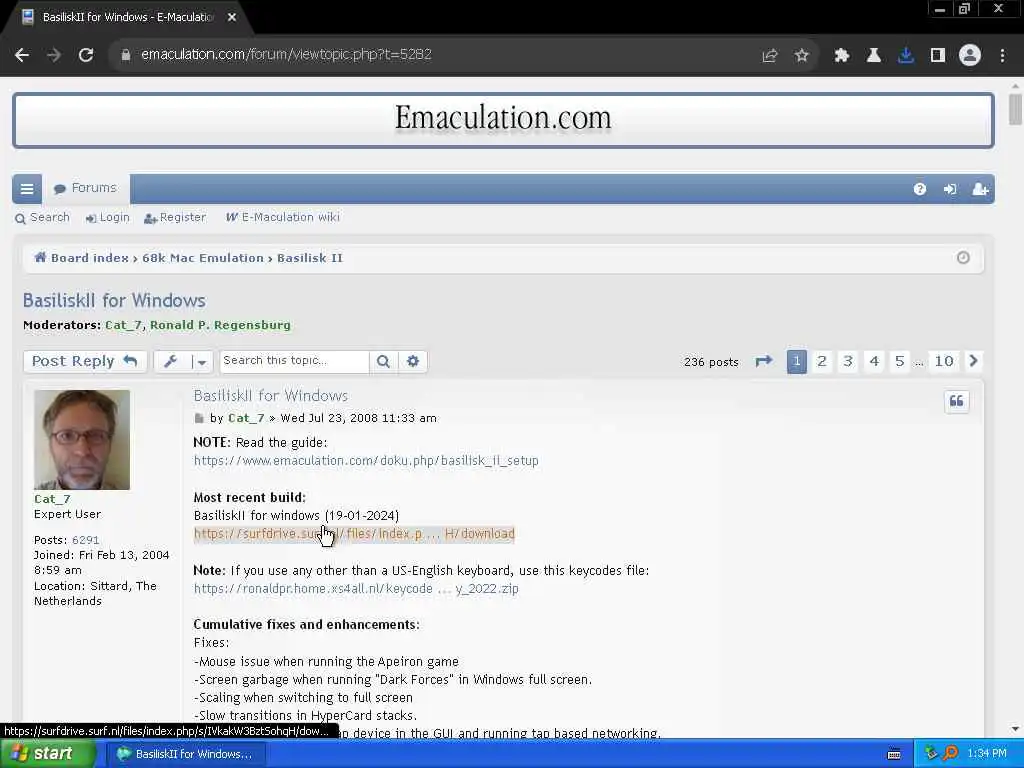Select the BasiliskII for Windows browser tab
The width and height of the screenshot is (1024, 768).
tap(127, 18)
